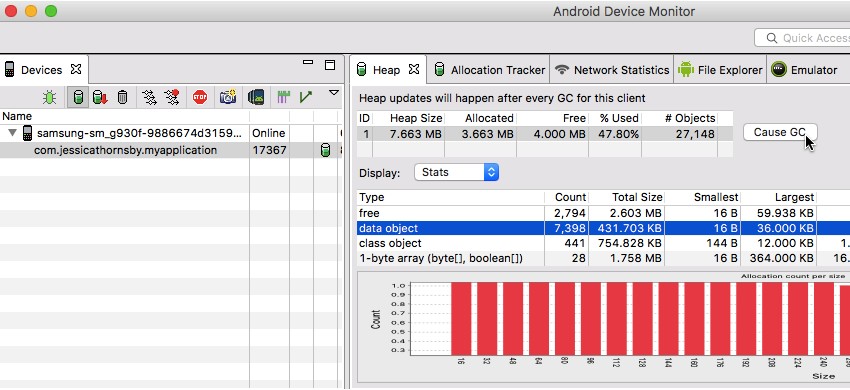The image size is (850, 390).
Task: Click the Update Threads icon
Action: click(149, 97)
